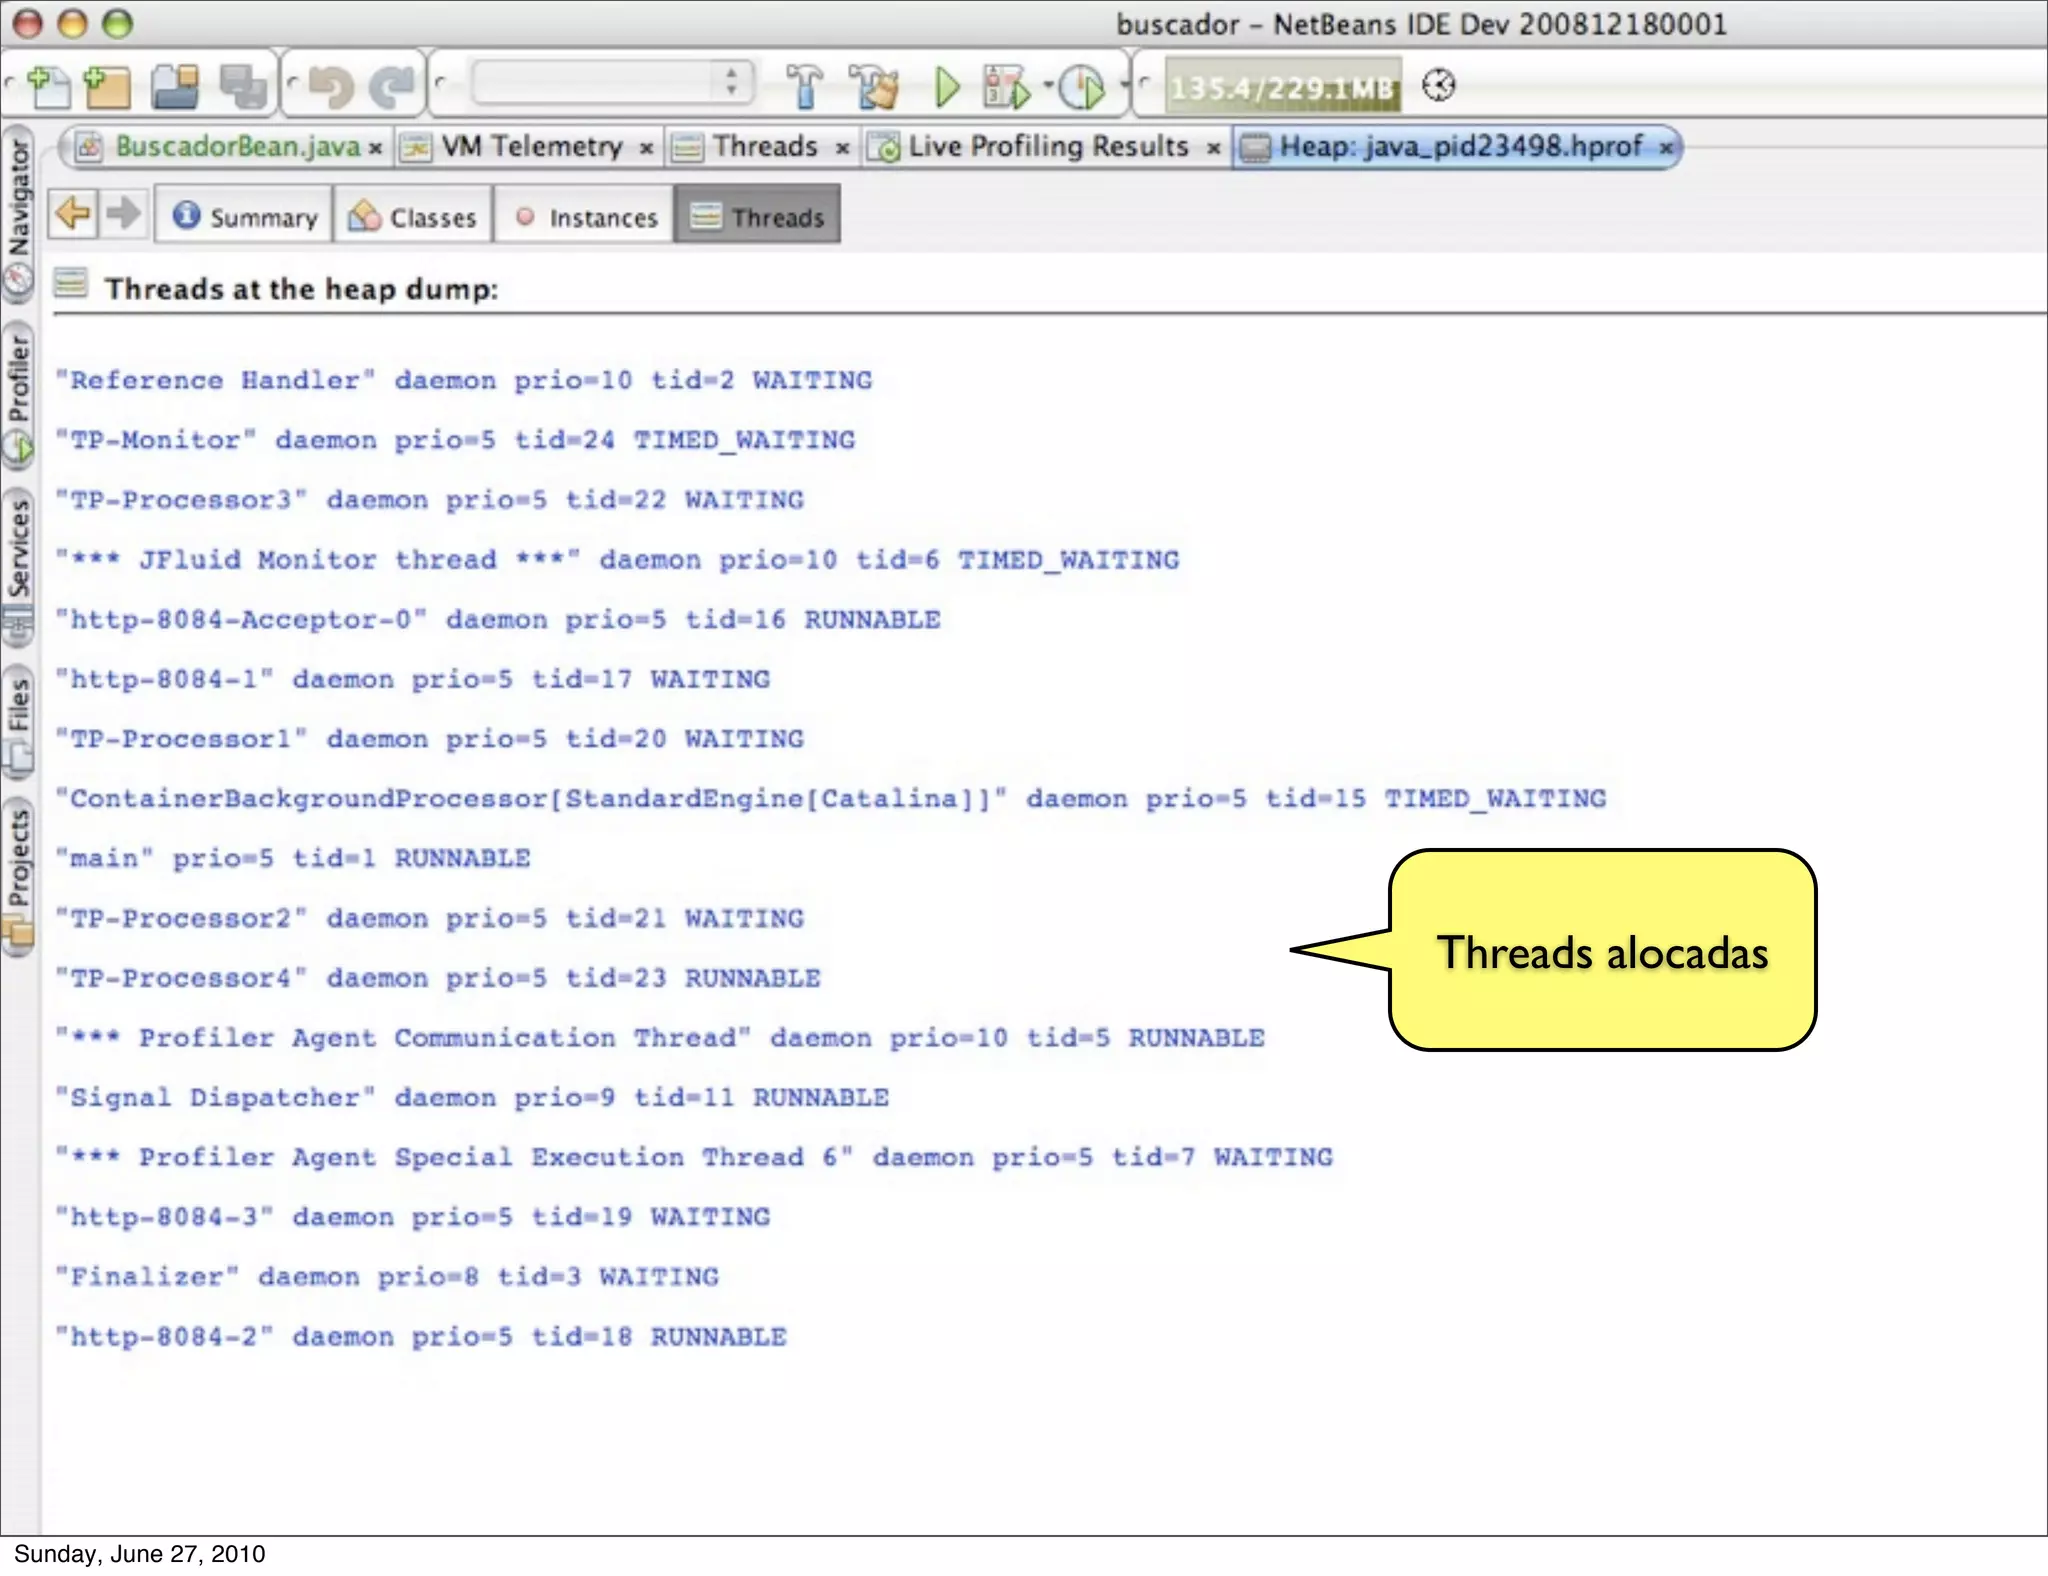
Task: Click the garbage collection clock icon
Action: [x=1438, y=86]
